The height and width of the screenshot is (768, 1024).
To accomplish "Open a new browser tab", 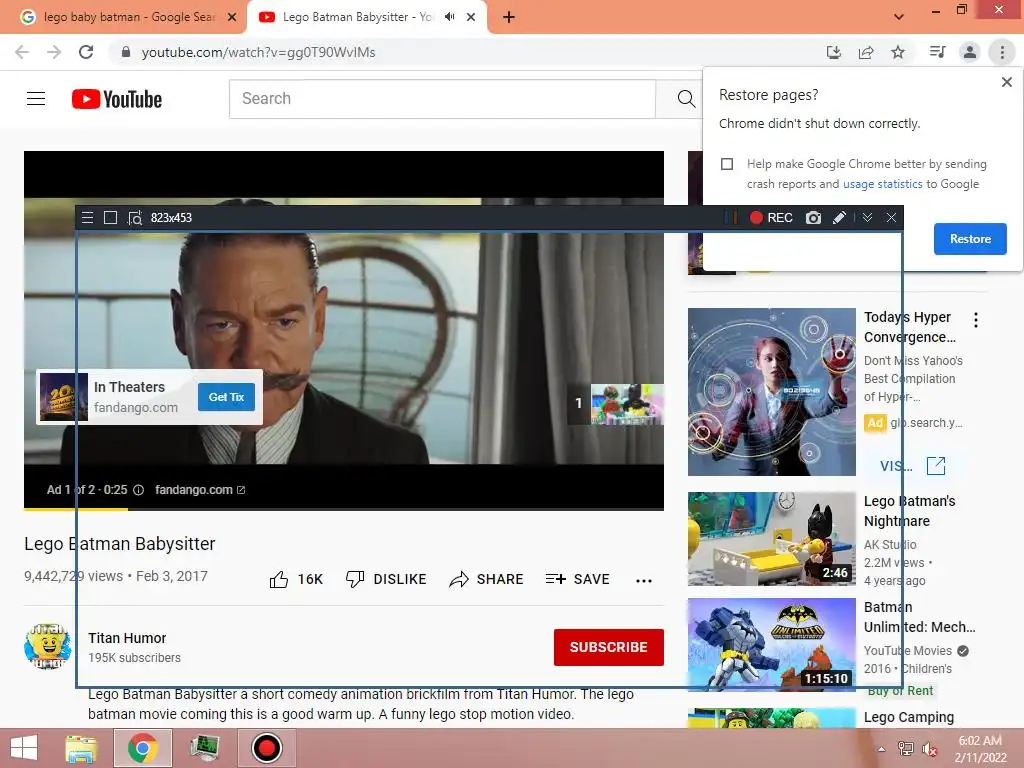I will click(x=509, y=17).
